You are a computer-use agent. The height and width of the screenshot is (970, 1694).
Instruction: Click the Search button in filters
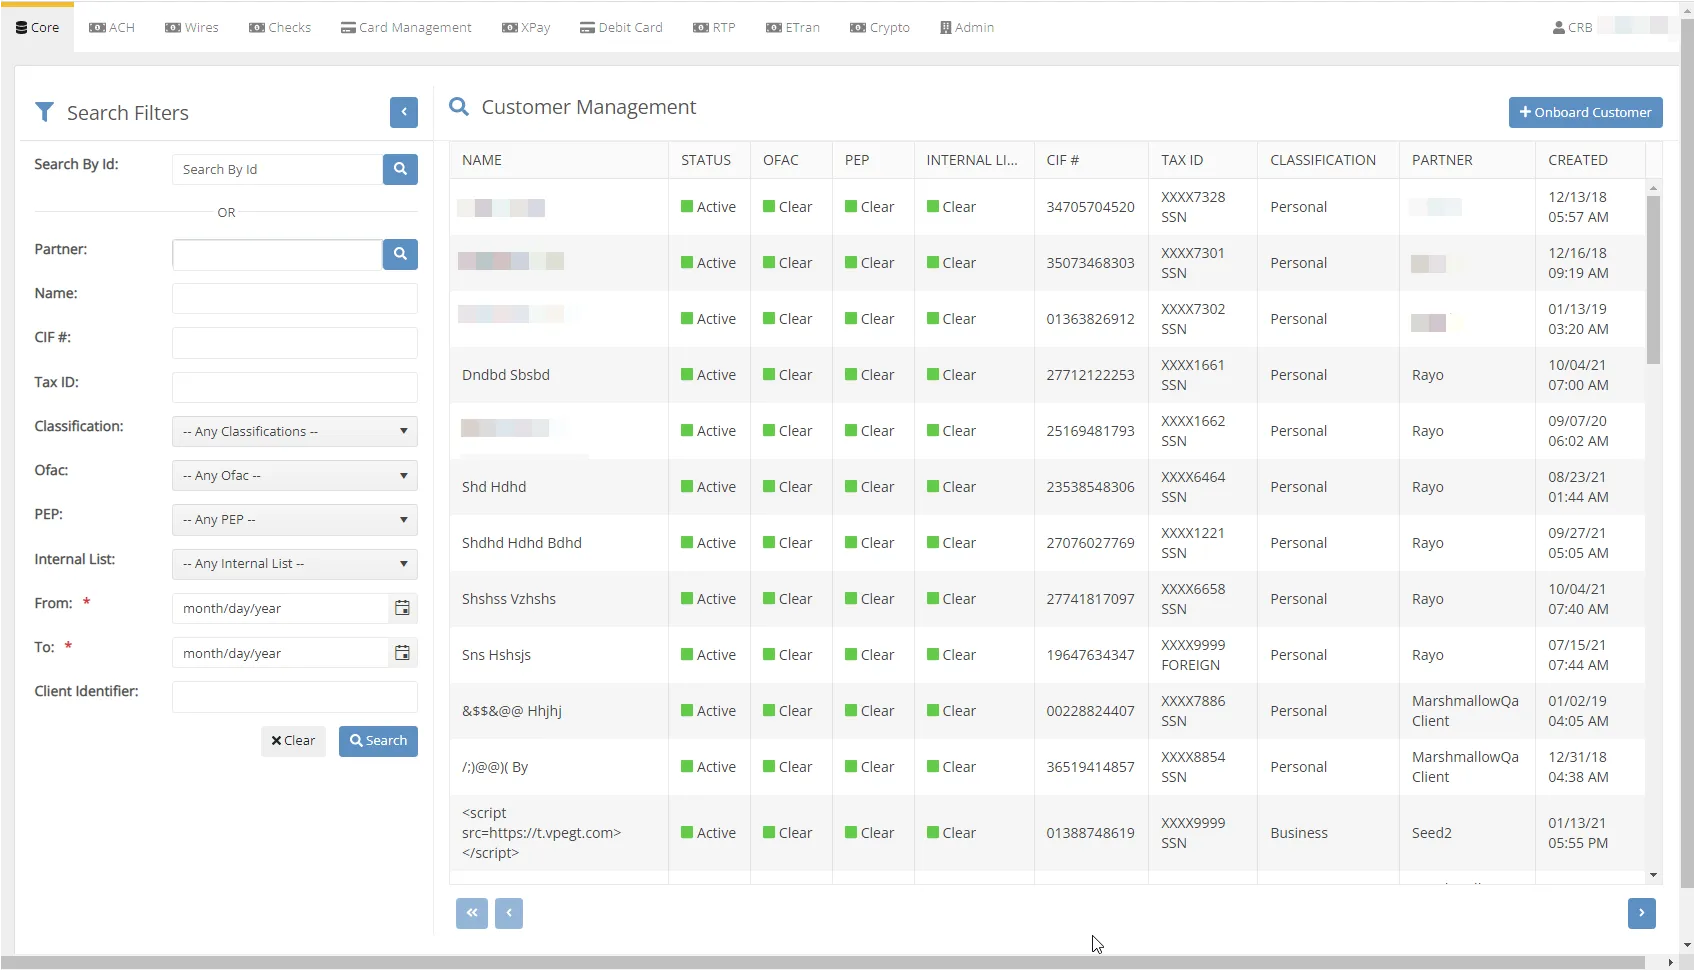click(378, 741)
